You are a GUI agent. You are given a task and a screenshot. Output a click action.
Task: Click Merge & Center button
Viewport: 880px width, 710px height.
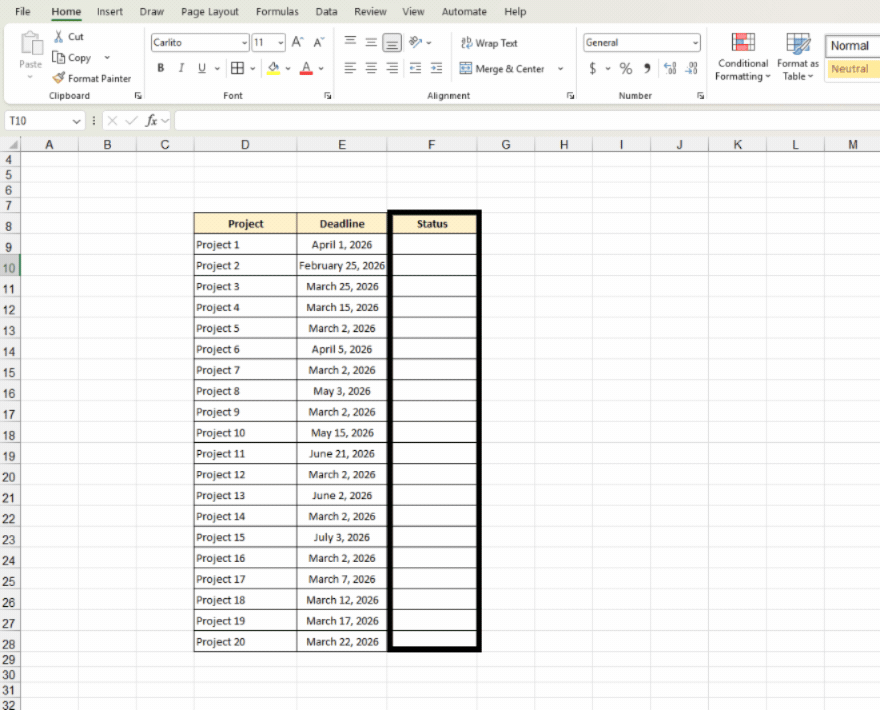[x=502, y=68]
